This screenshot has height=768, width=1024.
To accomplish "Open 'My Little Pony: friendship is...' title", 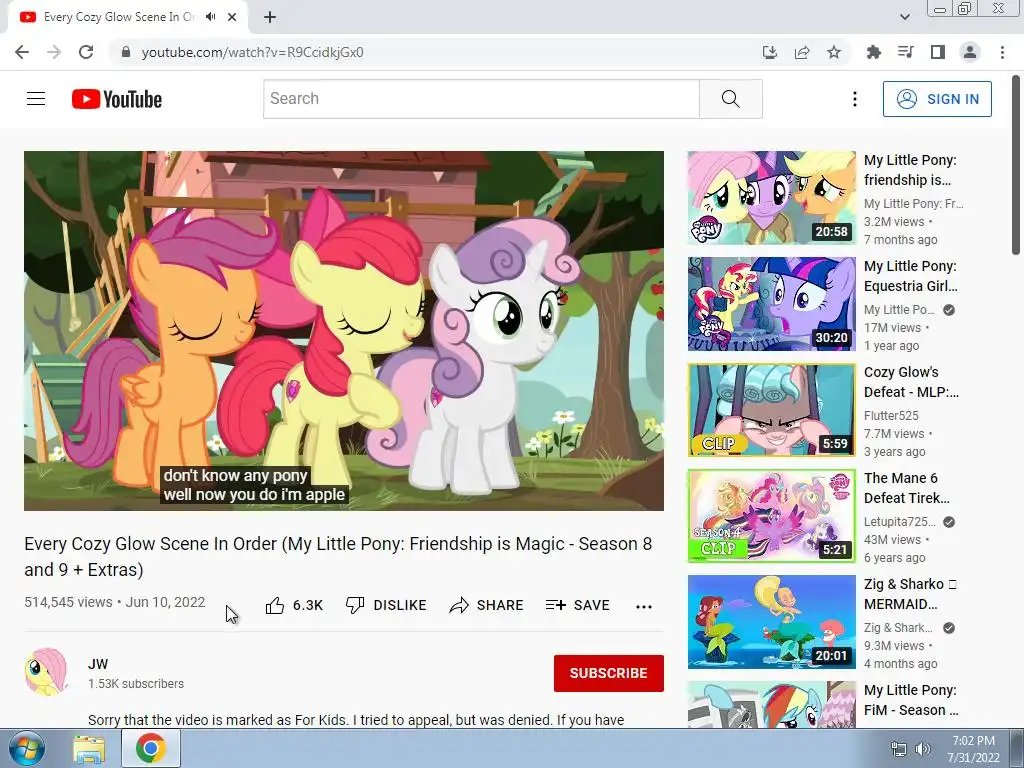I will click(910, 170).
